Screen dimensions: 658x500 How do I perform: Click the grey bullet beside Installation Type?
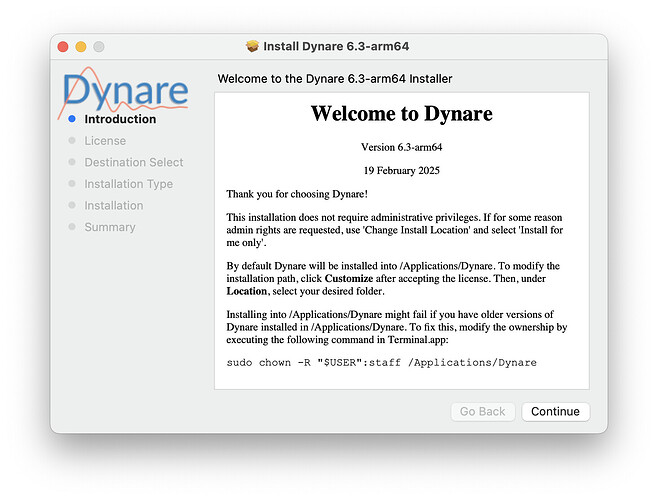[72, 183]
